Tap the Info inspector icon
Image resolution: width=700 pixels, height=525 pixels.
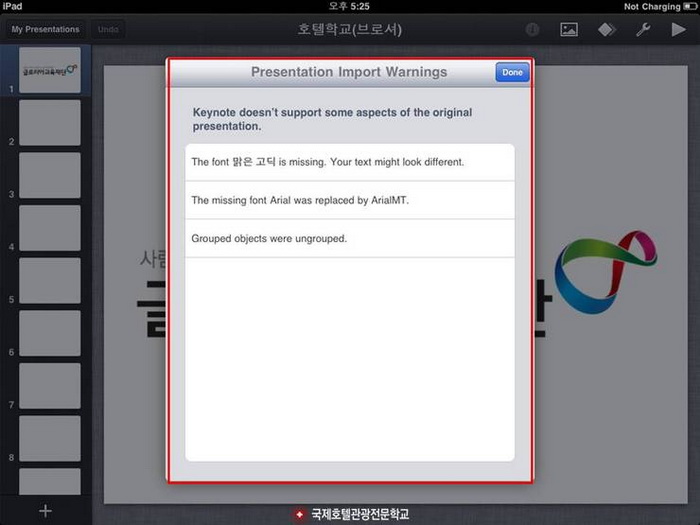pos(532,30)
